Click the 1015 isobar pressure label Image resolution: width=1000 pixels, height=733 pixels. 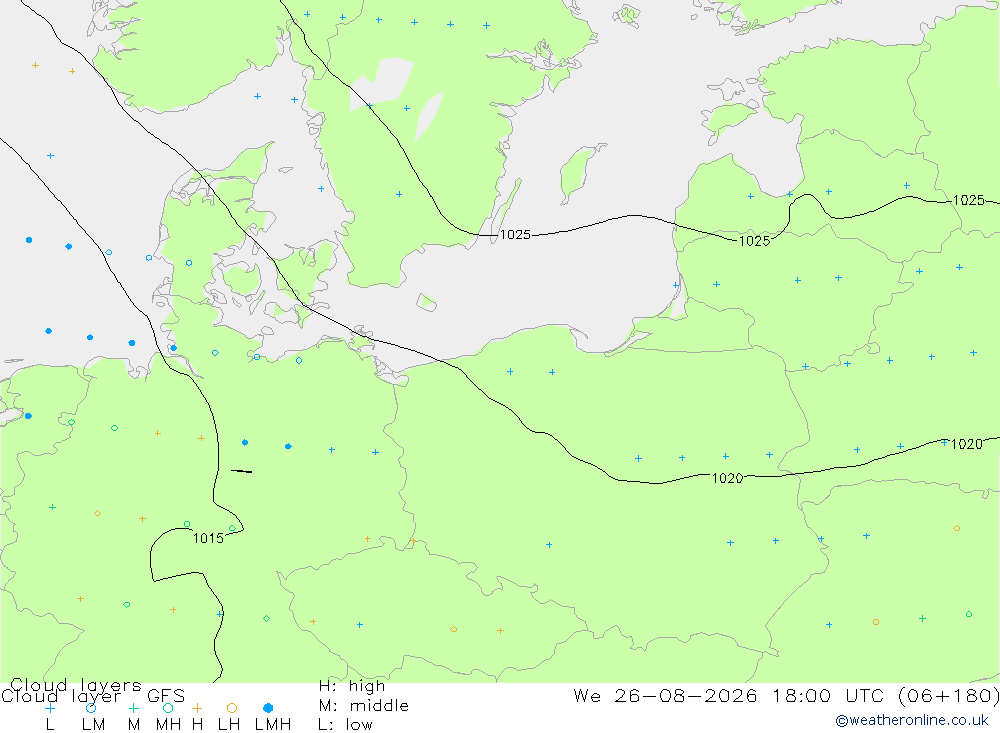[209, 538]
